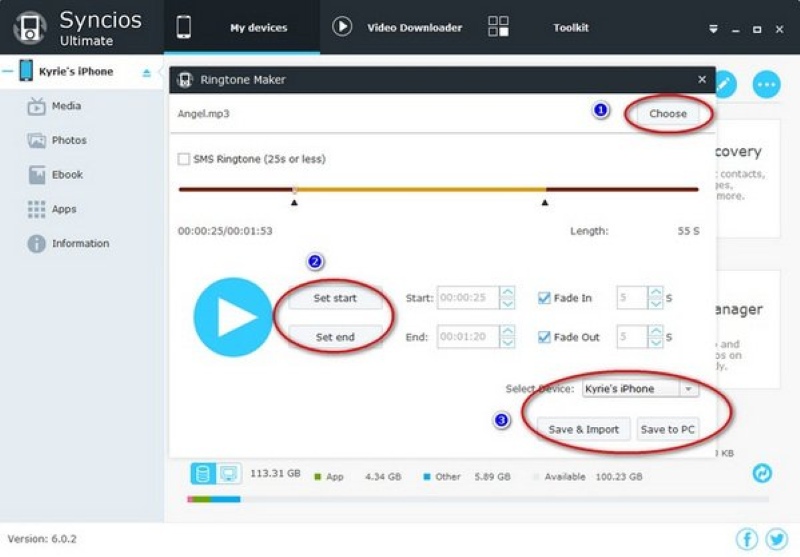Switch to Video Downloader tab
Viewport: 800px width, 557px height.
pos(414,28)
